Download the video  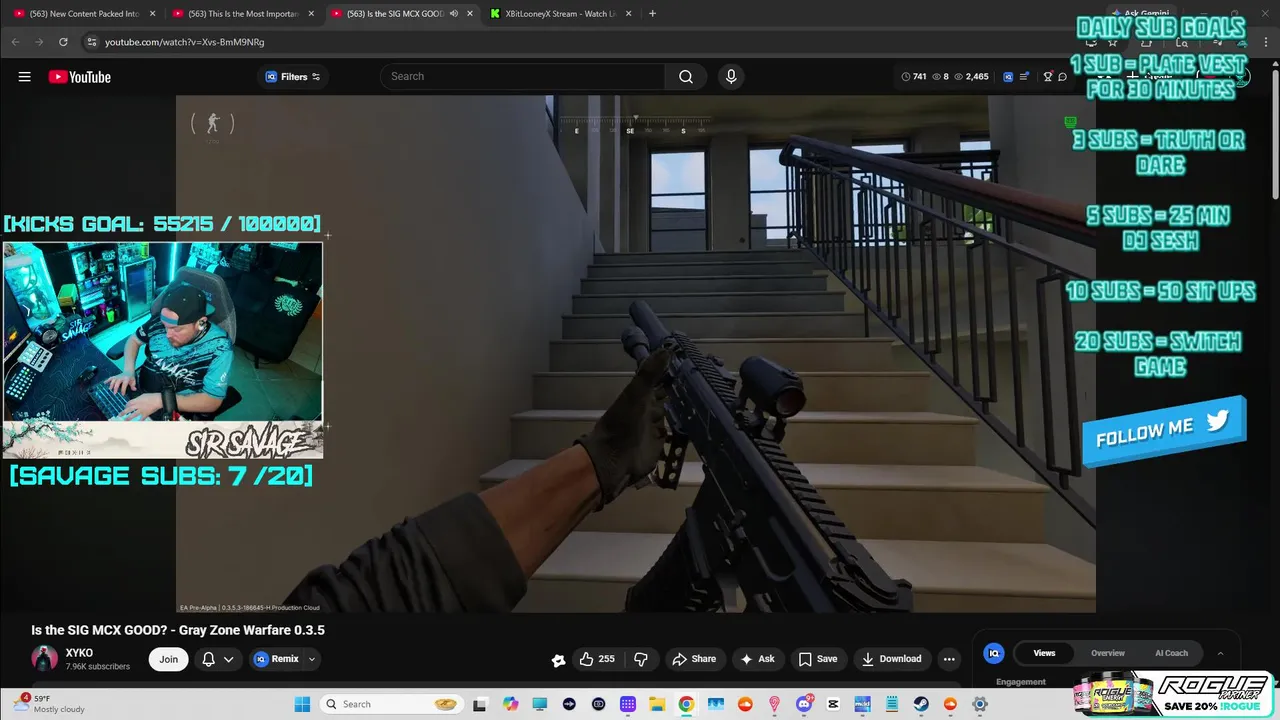892,659
